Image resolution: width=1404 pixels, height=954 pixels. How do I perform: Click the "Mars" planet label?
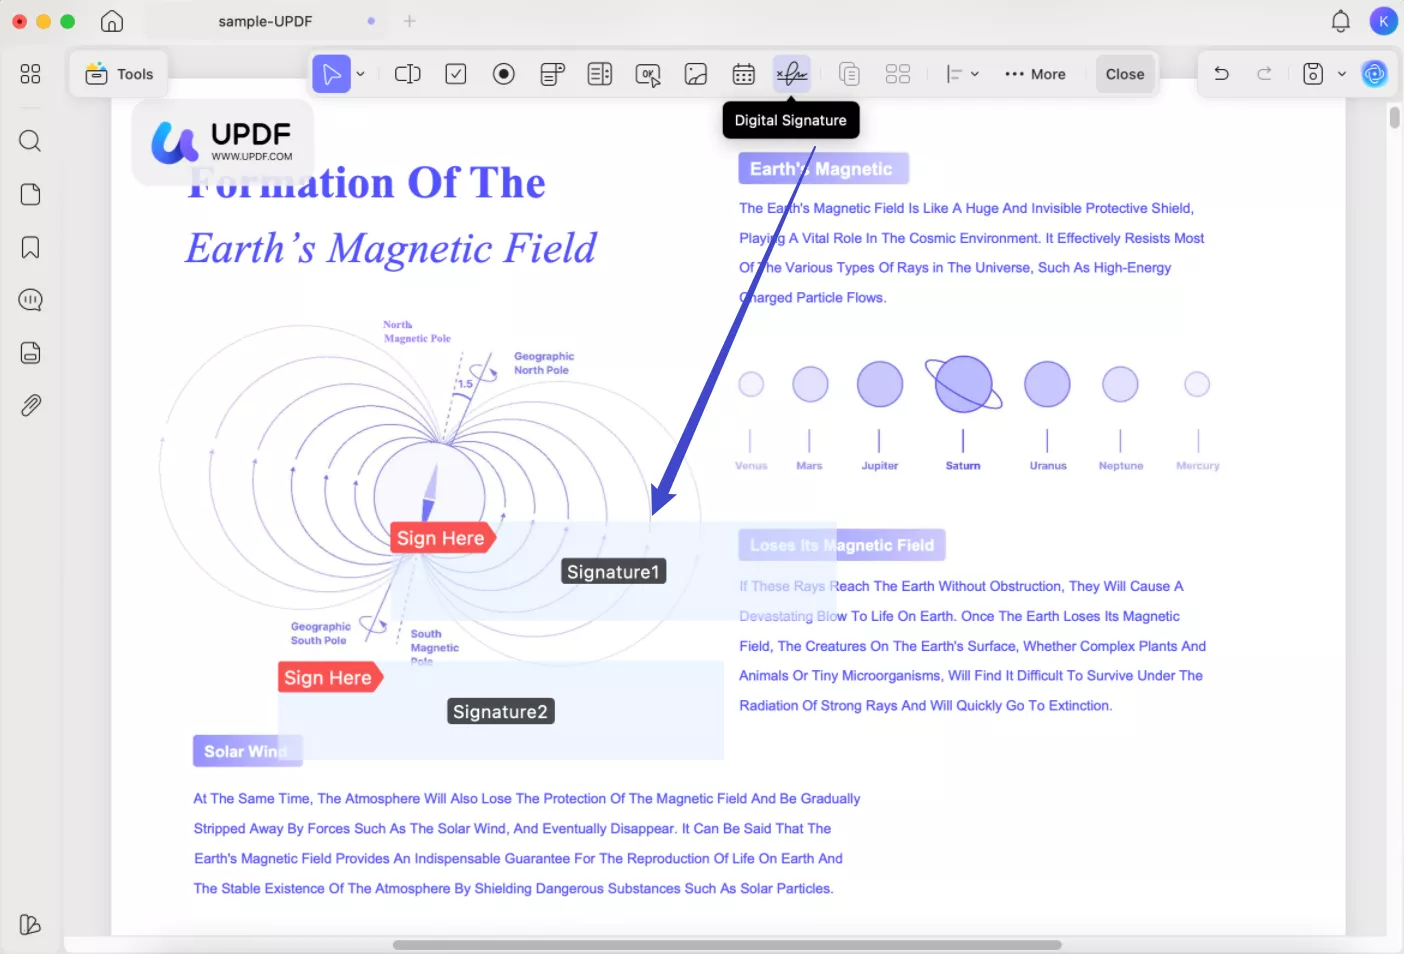[809, 466]
